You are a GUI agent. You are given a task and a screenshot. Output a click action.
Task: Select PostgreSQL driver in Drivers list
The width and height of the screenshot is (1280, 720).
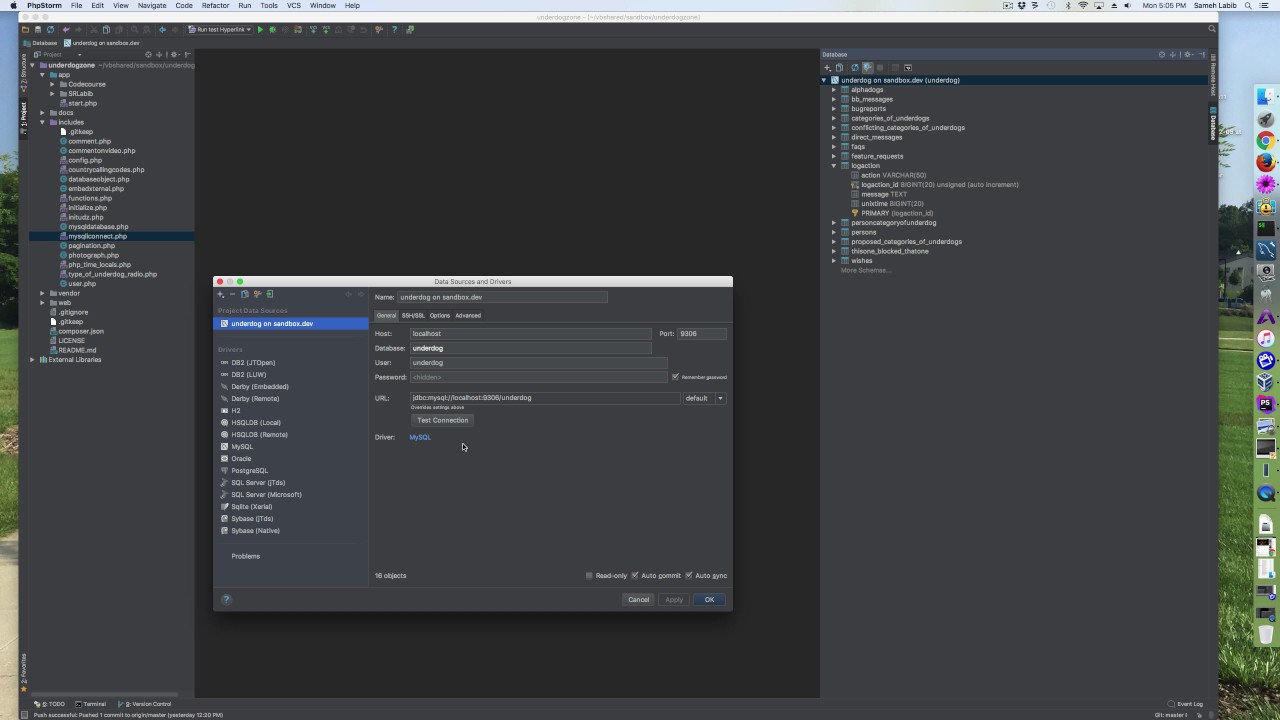click(x=249, y=471)
